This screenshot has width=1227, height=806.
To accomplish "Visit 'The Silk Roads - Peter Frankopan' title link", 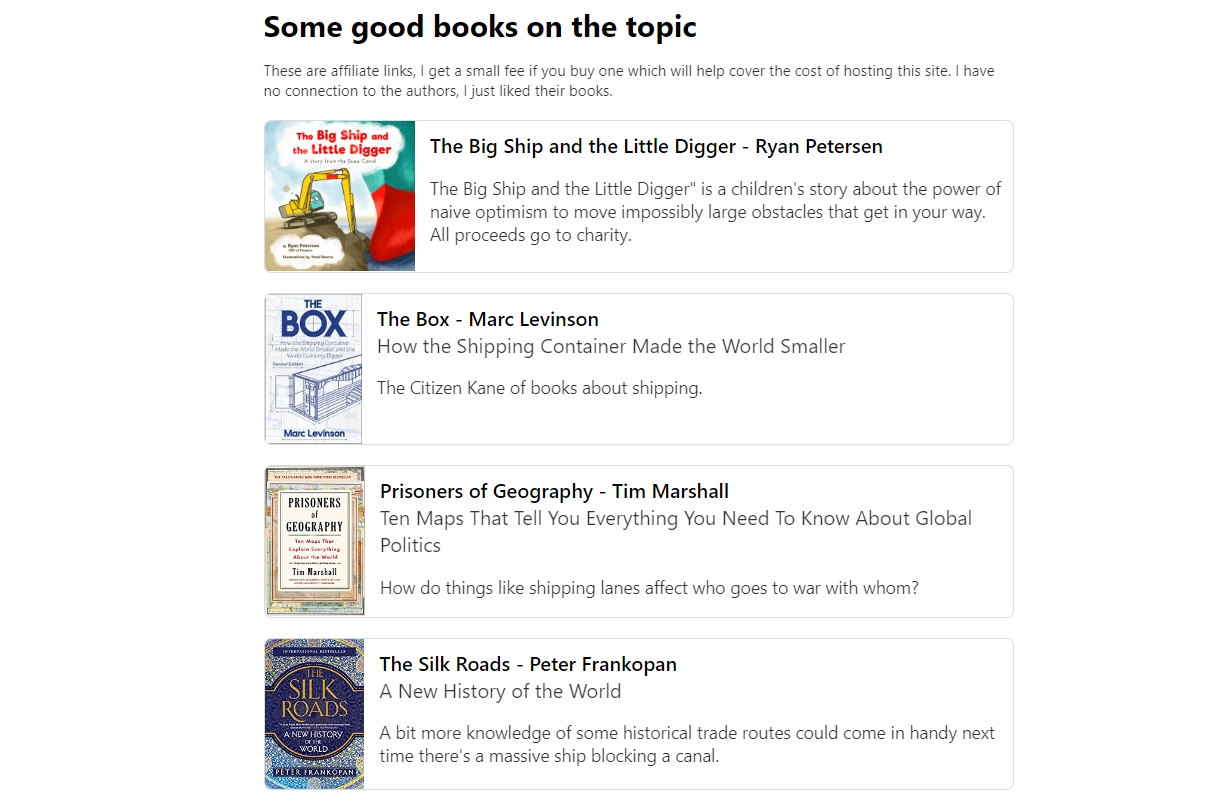I will pos(528,664).
